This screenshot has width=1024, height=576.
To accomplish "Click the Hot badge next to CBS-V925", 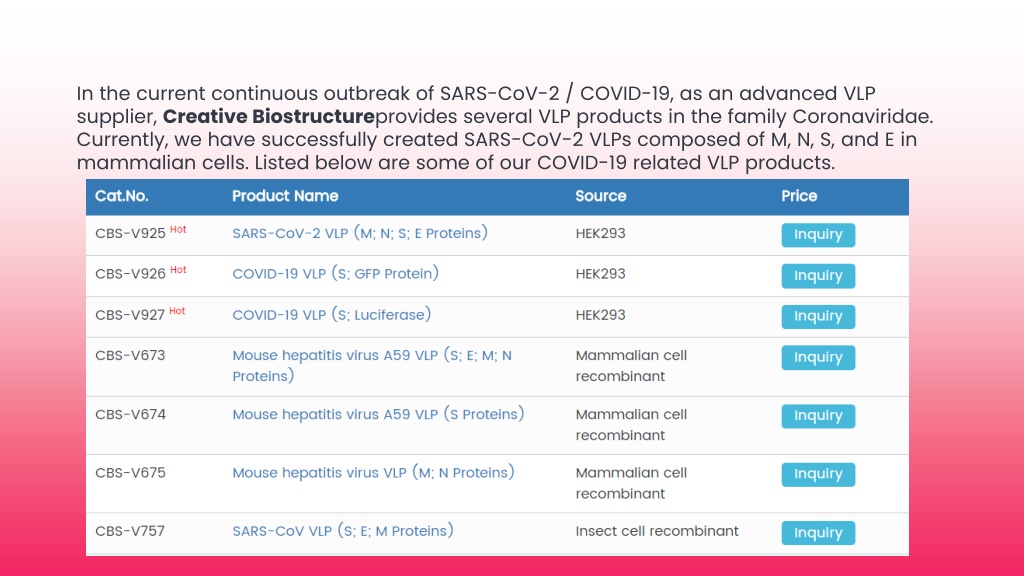I will tap(178, 229).
